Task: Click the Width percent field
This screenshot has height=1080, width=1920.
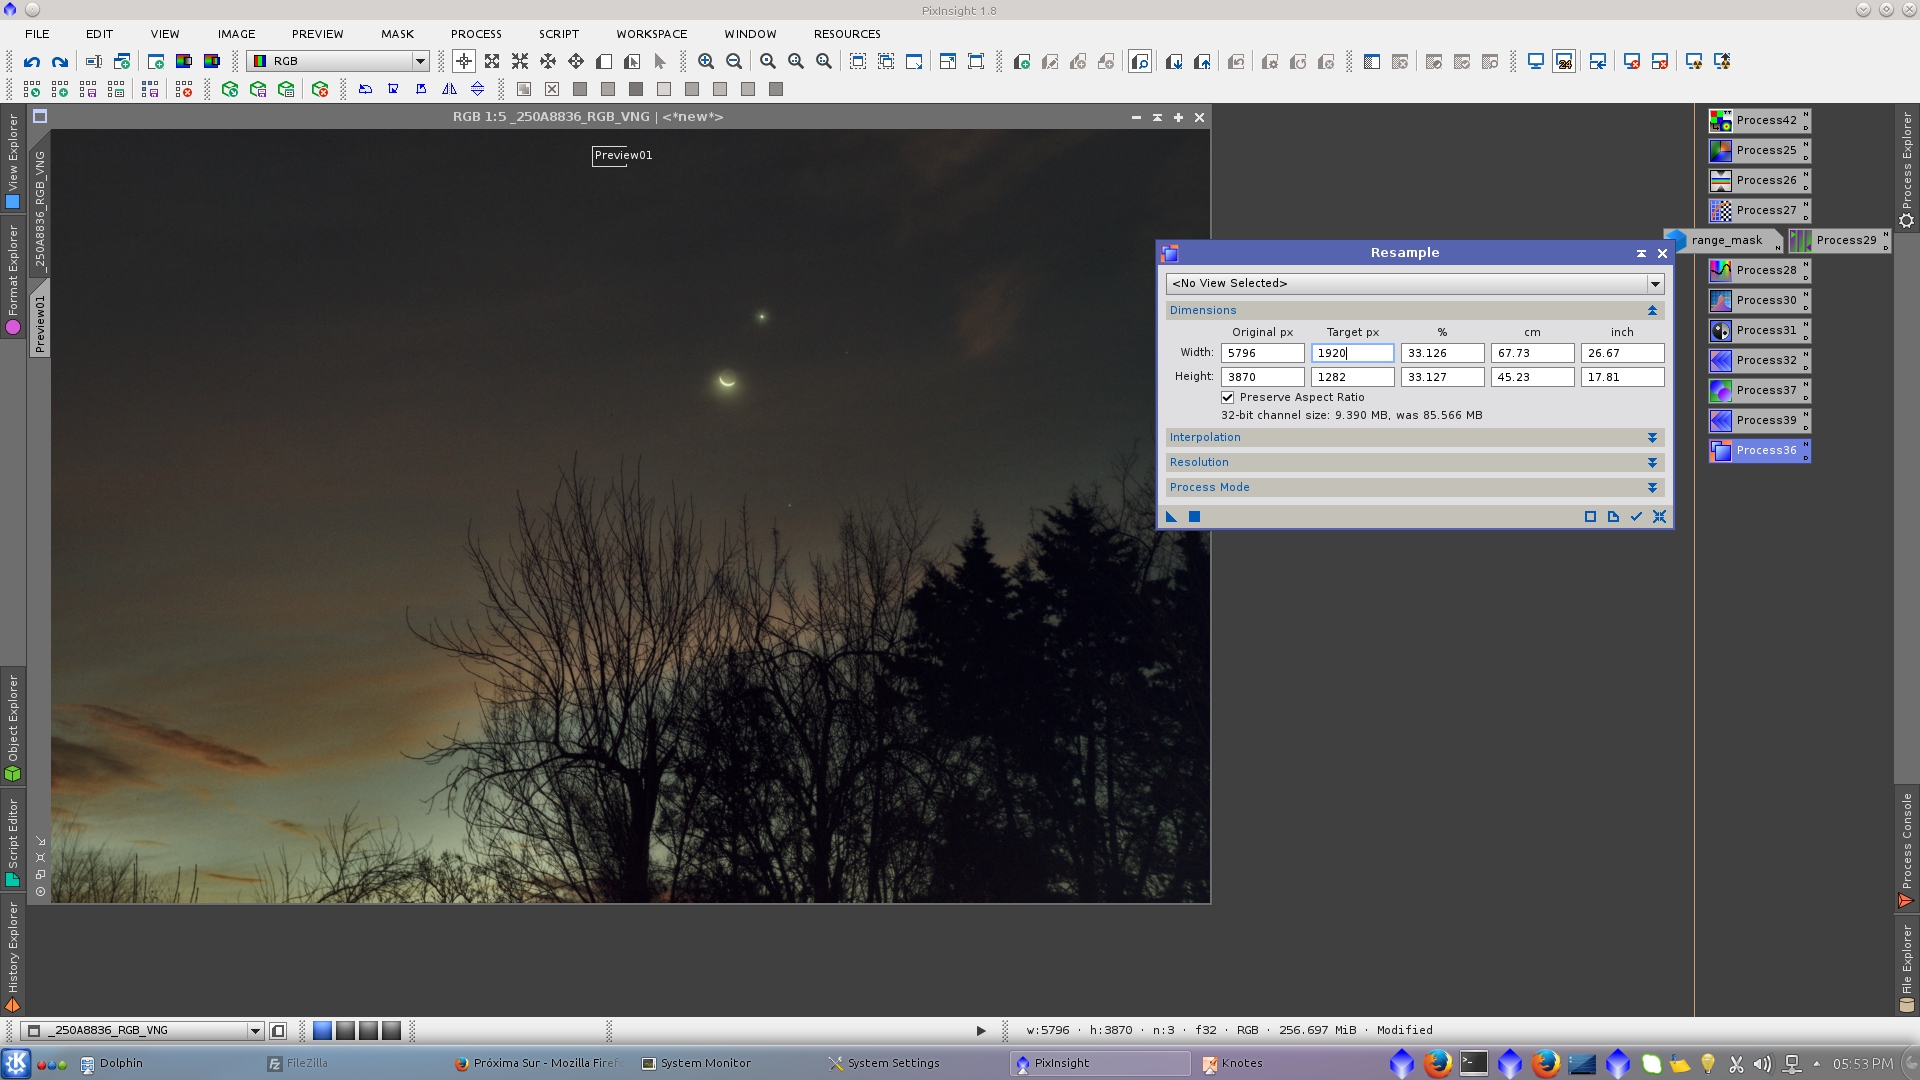Action: click(1442, 353)
